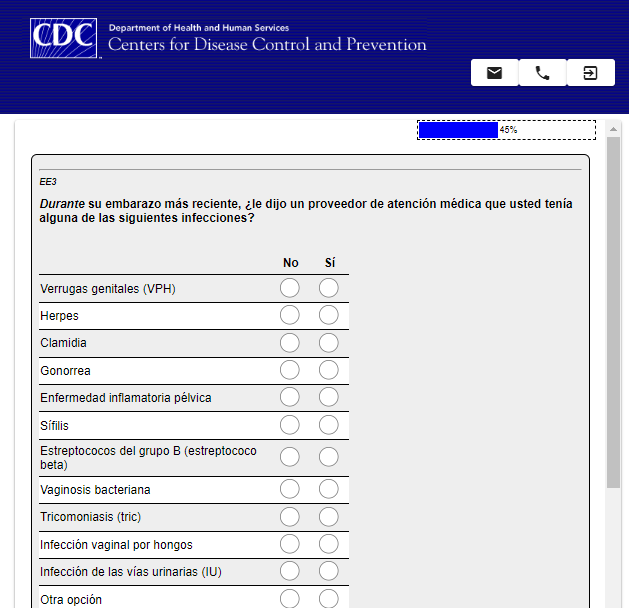Choose Sí for Gonorrea
This screenshot has width=629, height=608.
[329, 371]
